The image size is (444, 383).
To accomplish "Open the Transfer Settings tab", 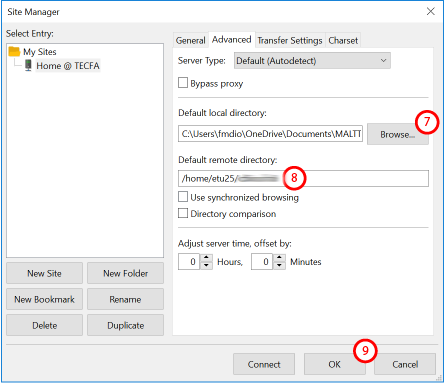I will tap(290, 40).
